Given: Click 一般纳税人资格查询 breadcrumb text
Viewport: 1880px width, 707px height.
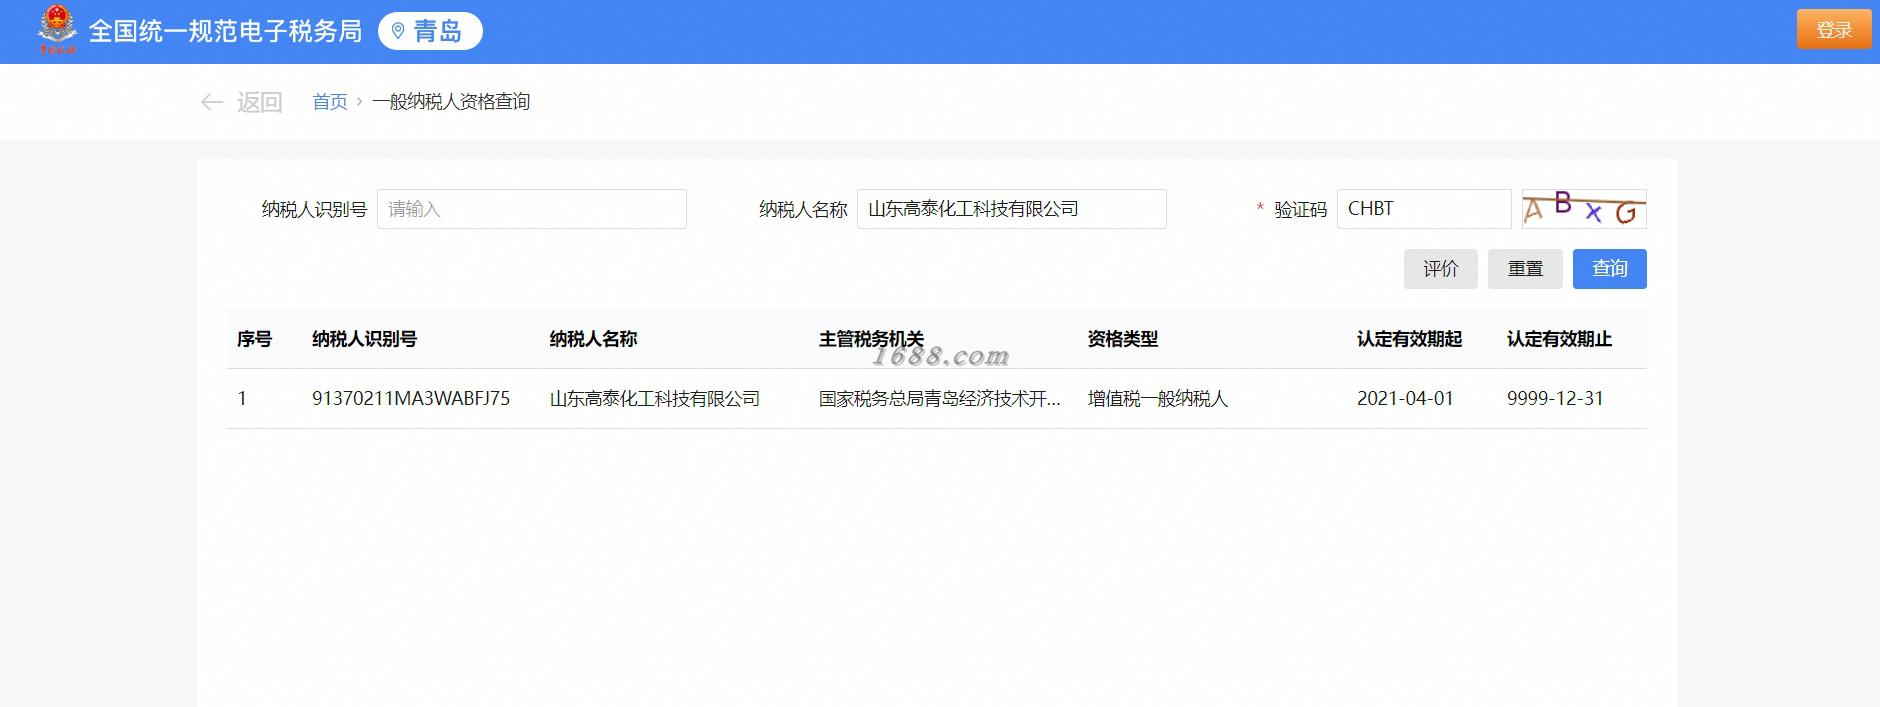Looking at the screenshot, I should coord(451,102).
